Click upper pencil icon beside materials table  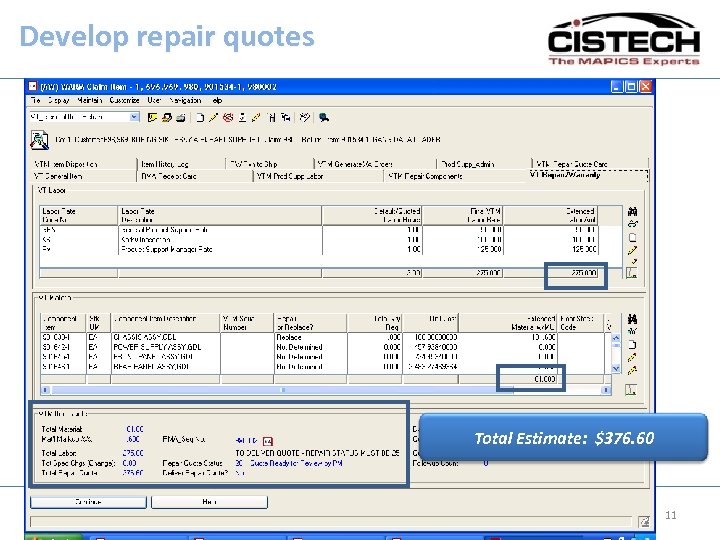pyautogui.click(x=632, y=358)
